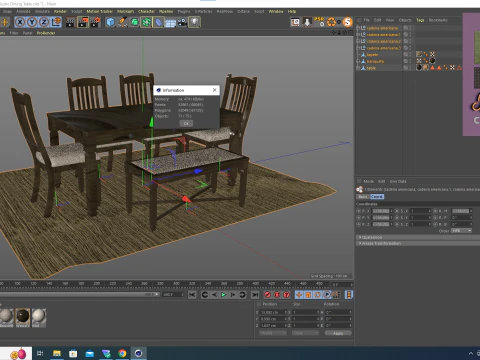The height and width of the screenshot is (360, 480).
Task: Go to end of timeline
Action: 255,295
